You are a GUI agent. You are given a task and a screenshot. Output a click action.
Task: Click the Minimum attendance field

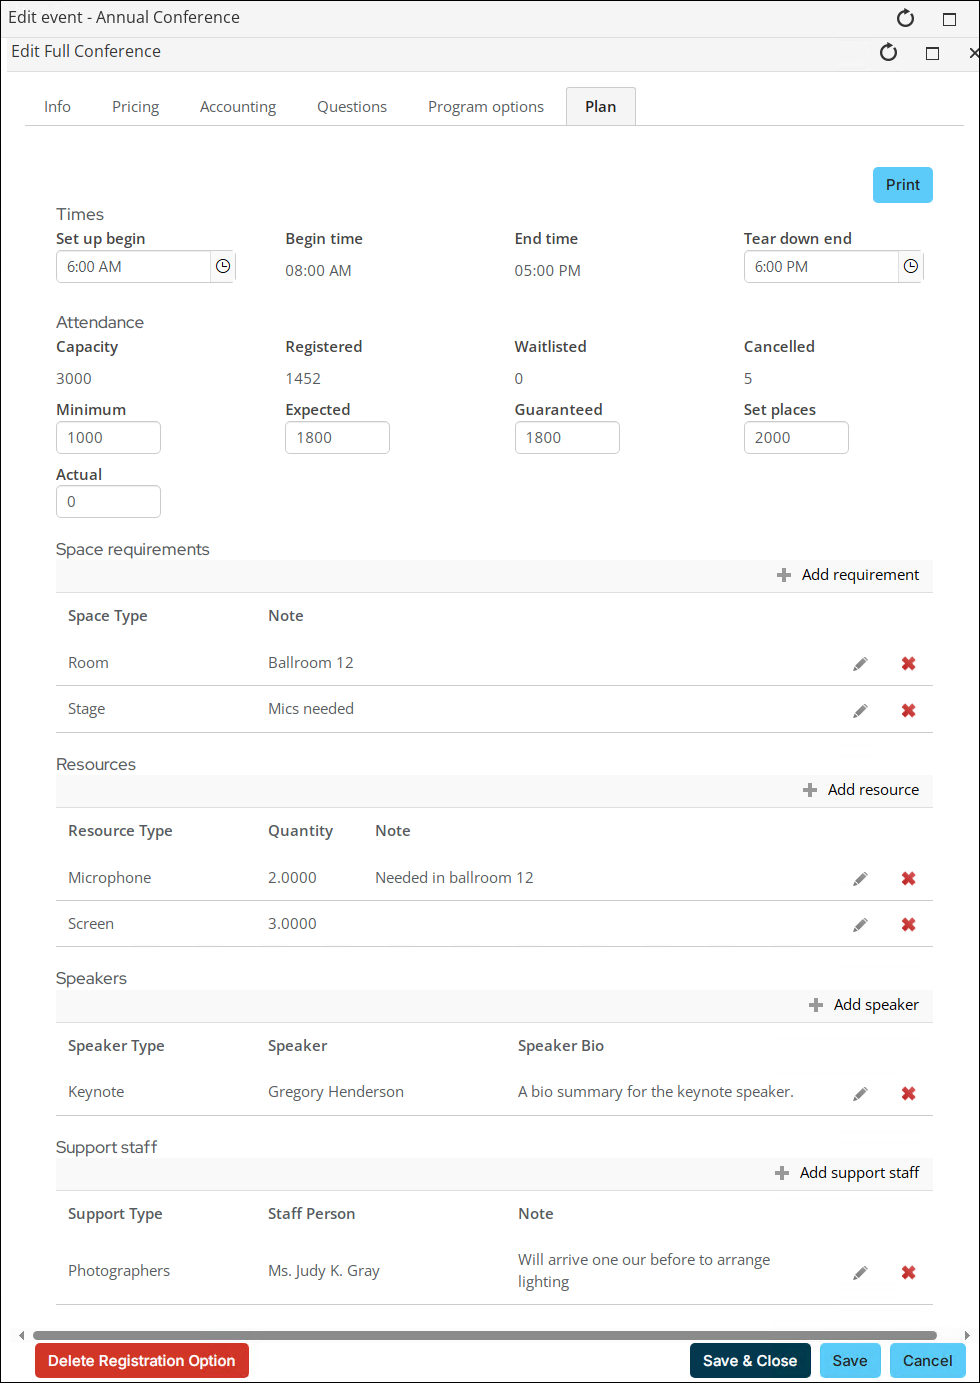click(x=108, y=438)
